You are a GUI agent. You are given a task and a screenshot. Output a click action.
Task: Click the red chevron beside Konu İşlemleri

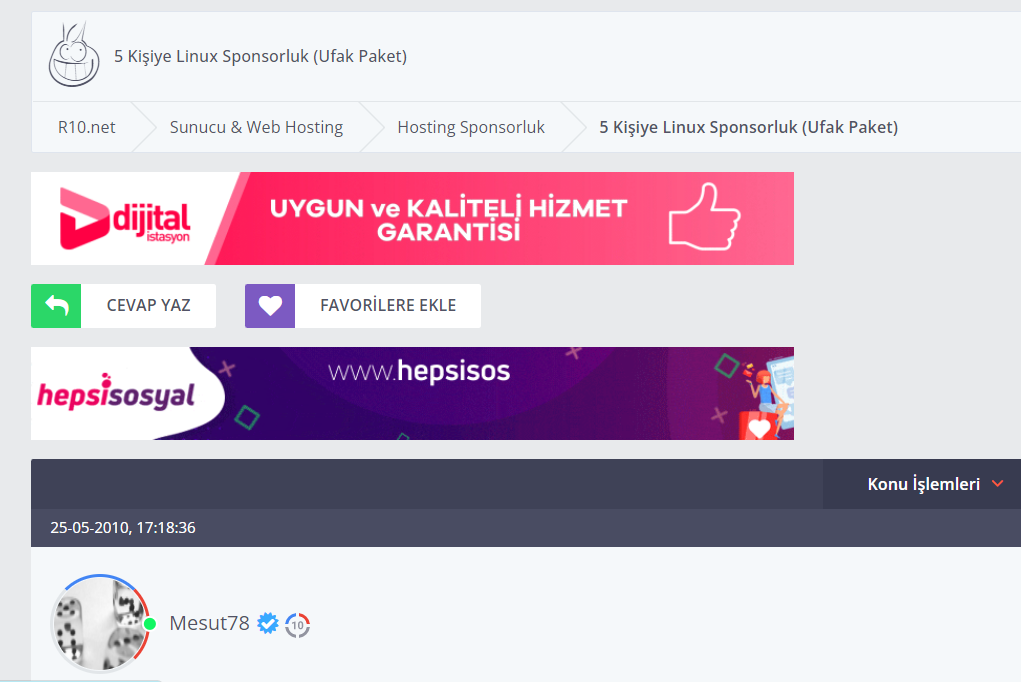[998, 484]
